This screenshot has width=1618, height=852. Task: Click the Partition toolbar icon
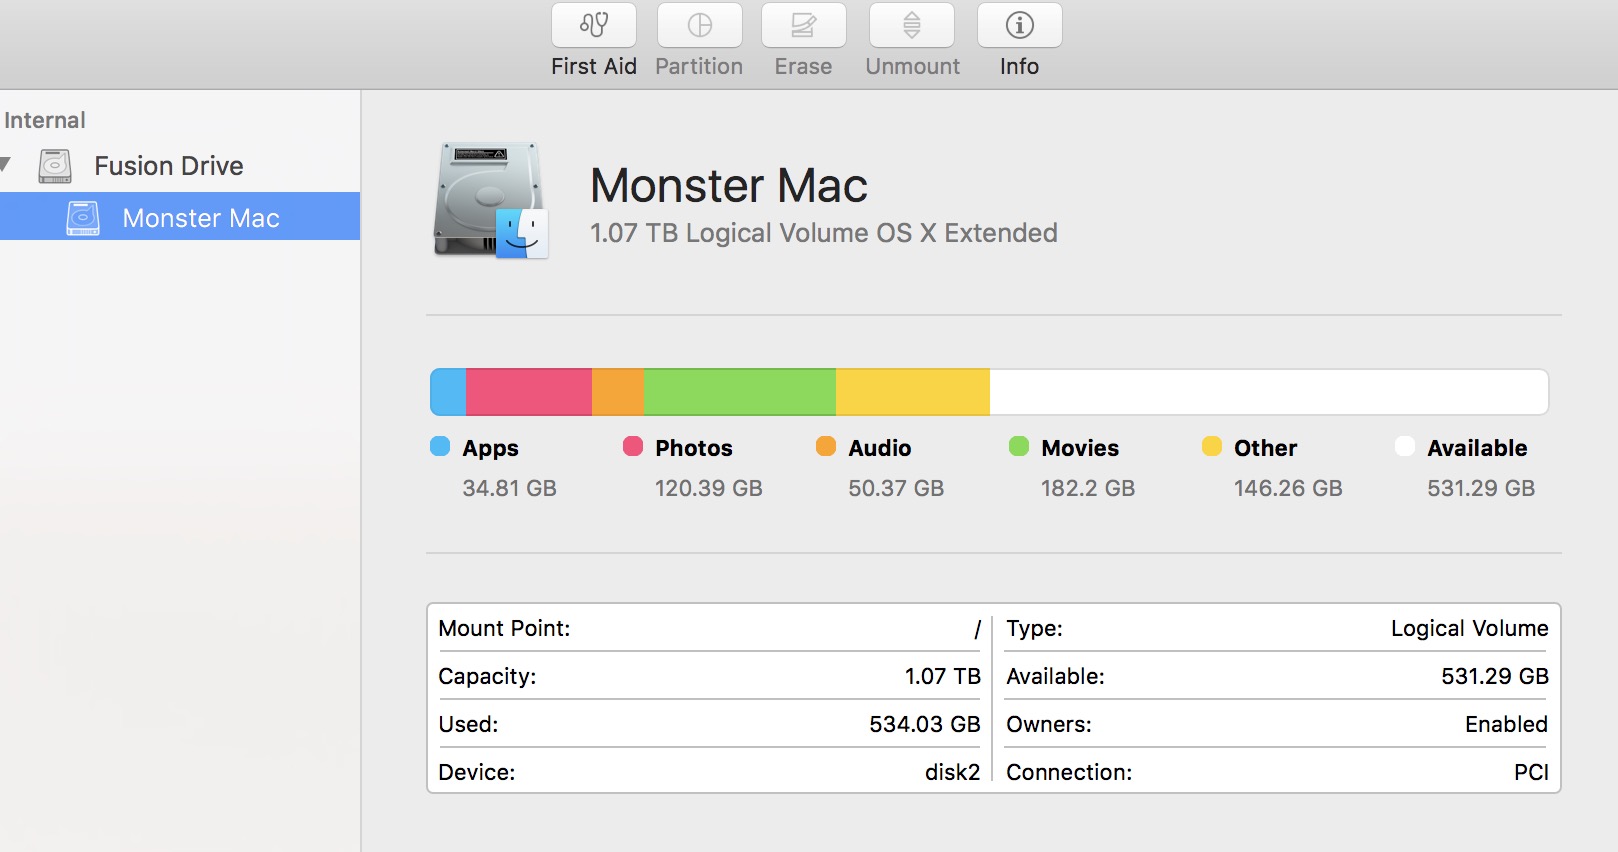700,25
